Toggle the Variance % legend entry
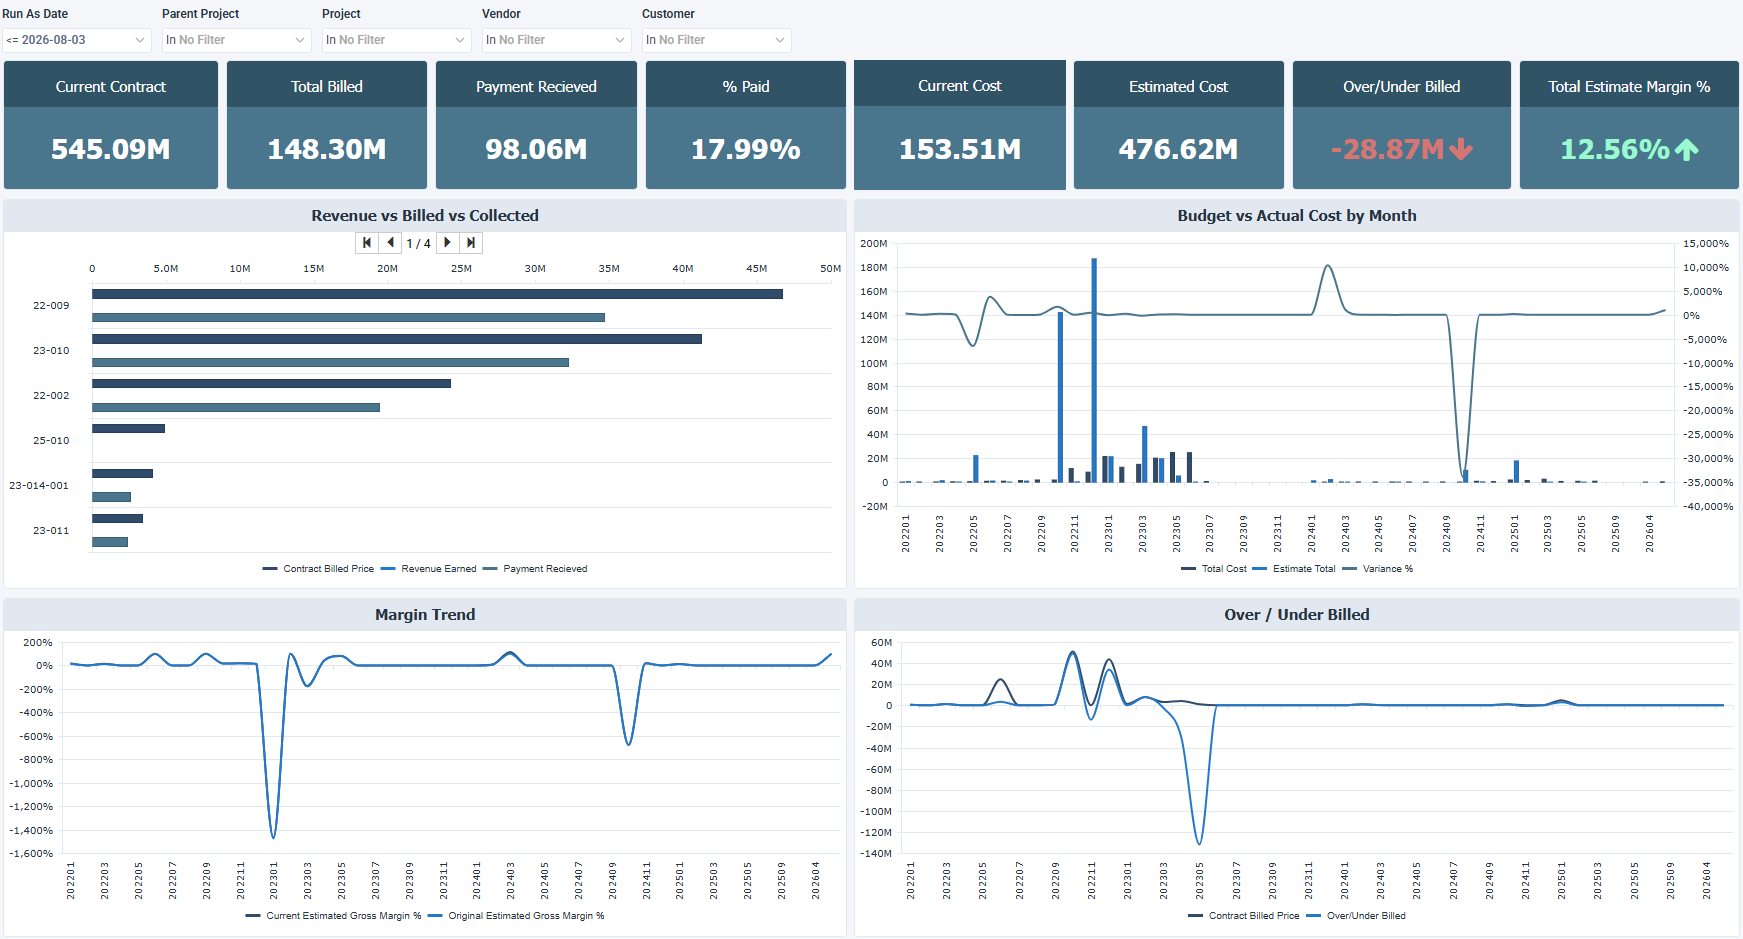Screen dimensions: 1743x939 tap(1378, 569)
